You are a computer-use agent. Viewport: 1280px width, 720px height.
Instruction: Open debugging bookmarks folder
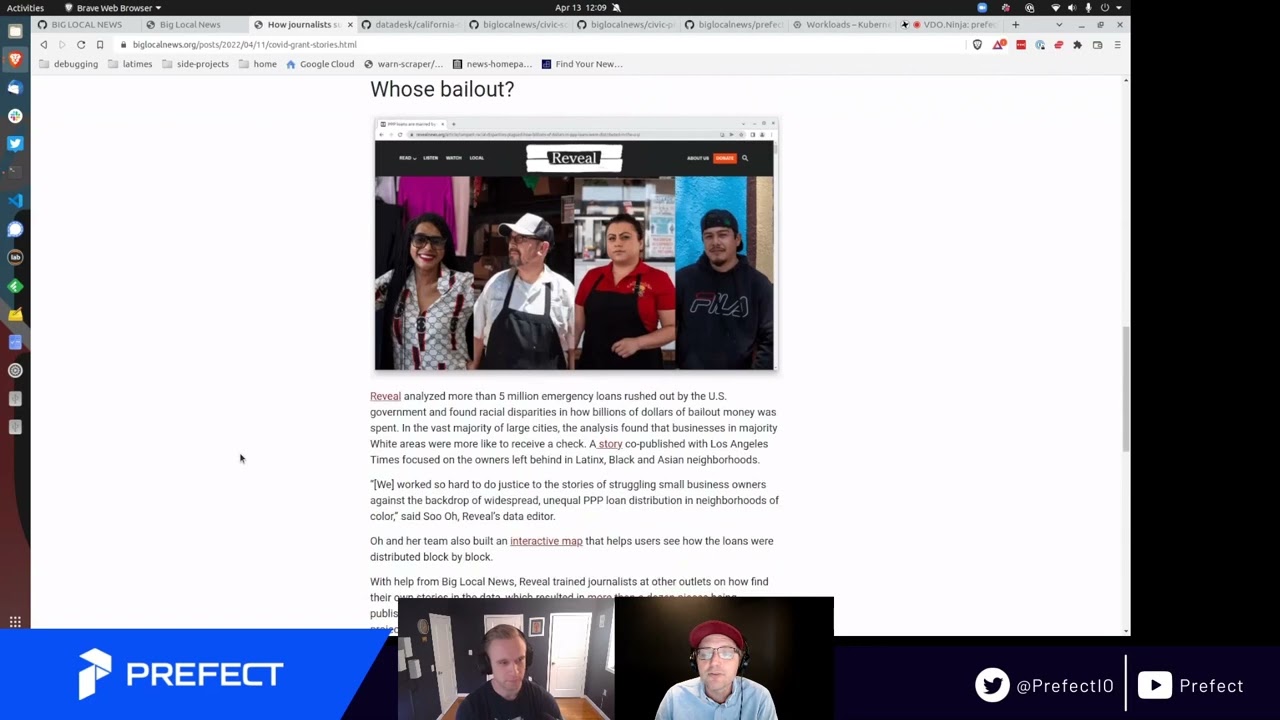[68, 64]
